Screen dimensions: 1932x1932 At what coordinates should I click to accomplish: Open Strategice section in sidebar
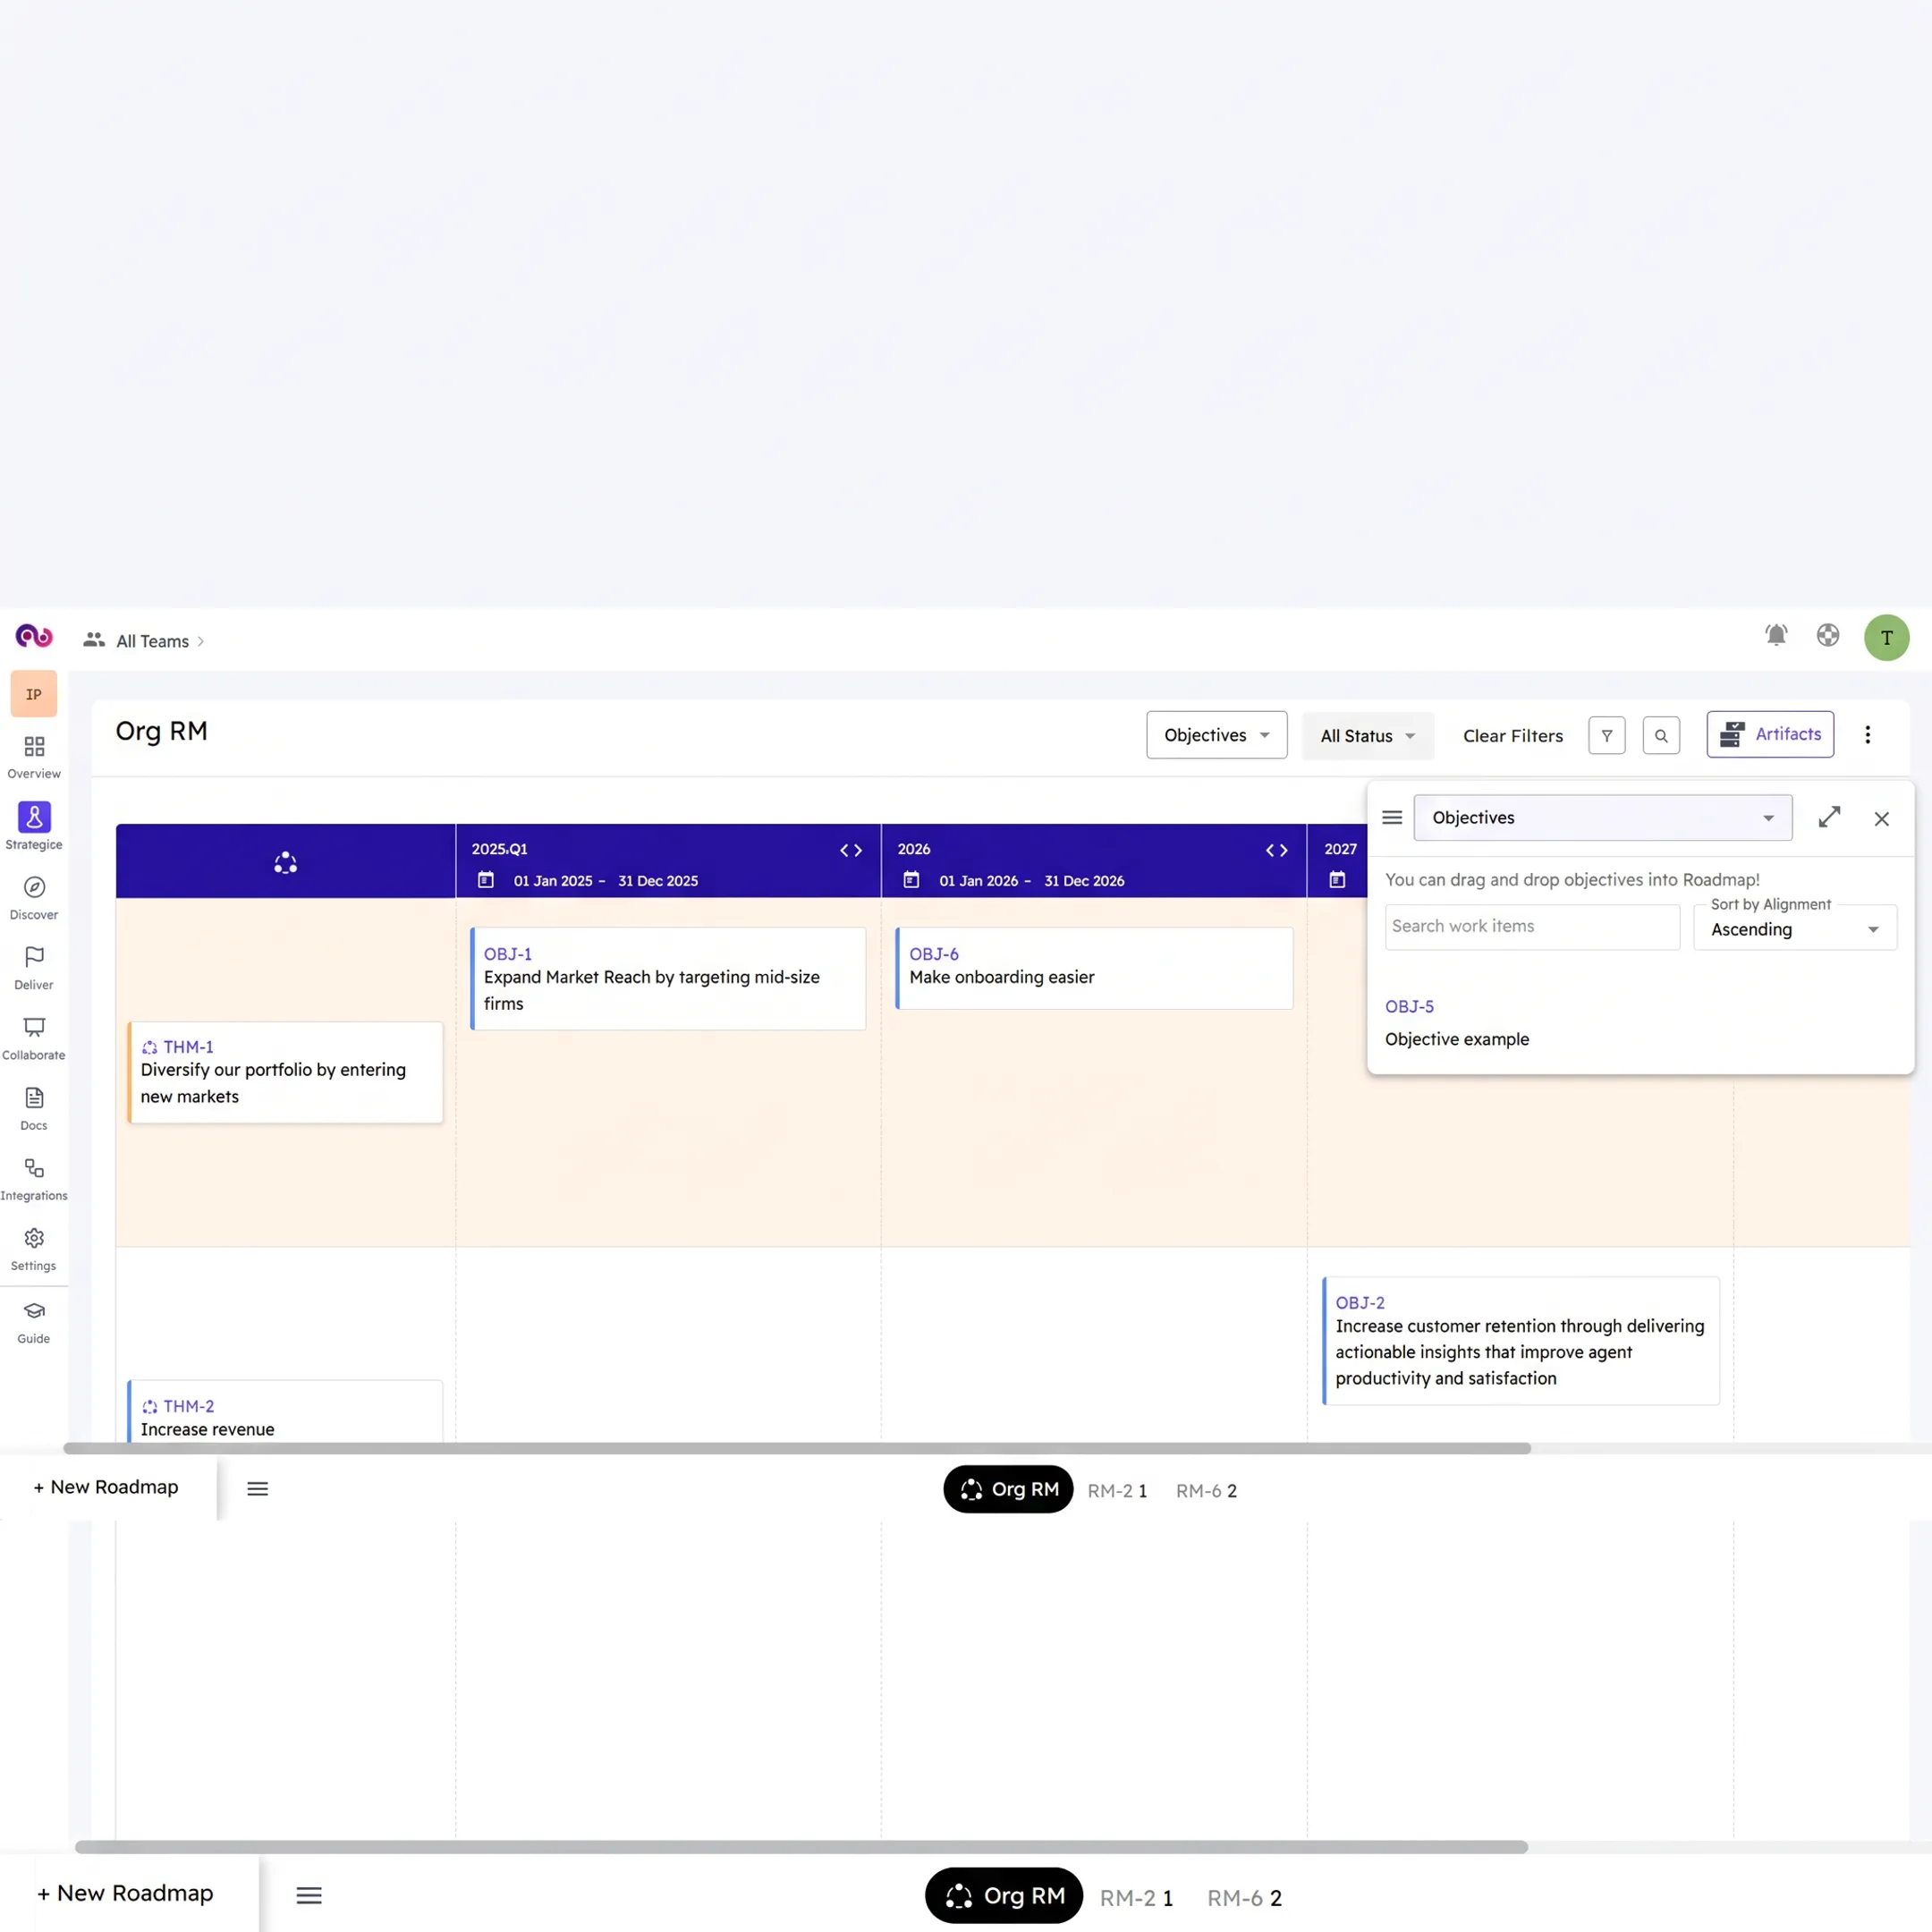pos(34,827)
